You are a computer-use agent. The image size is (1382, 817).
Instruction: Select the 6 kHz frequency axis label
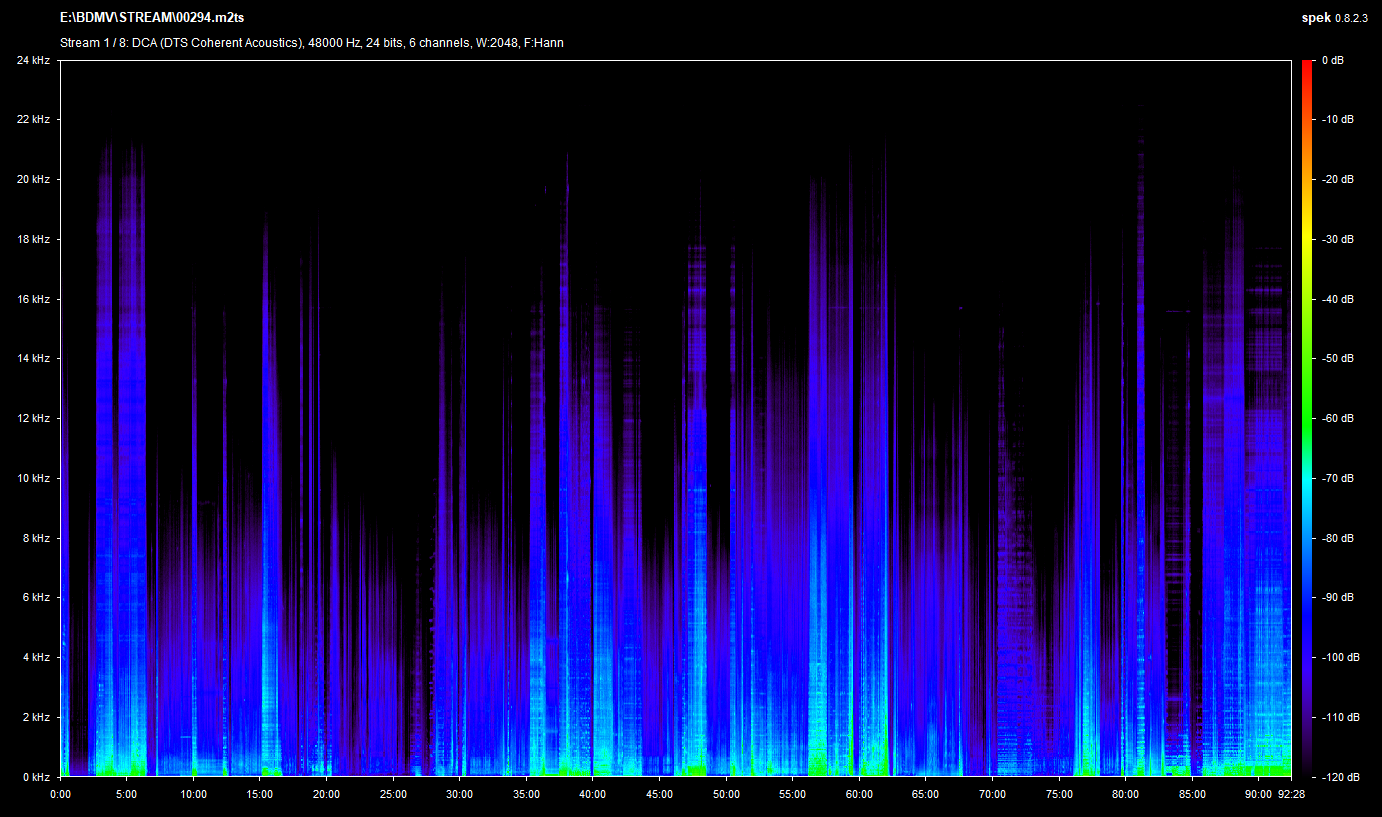pyautogui.click(x=36, y=598)
